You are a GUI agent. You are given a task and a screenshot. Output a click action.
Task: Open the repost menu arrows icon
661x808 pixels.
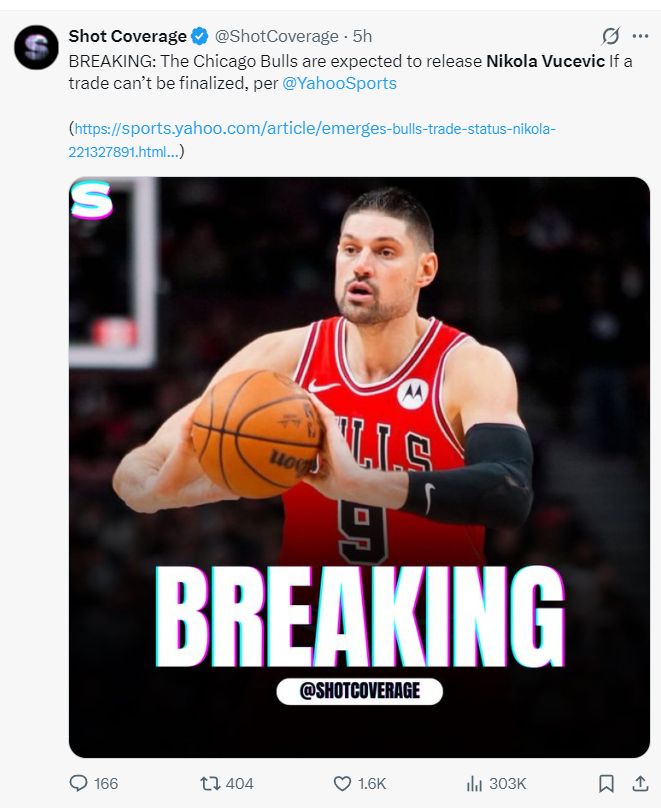tap(210, 783)
